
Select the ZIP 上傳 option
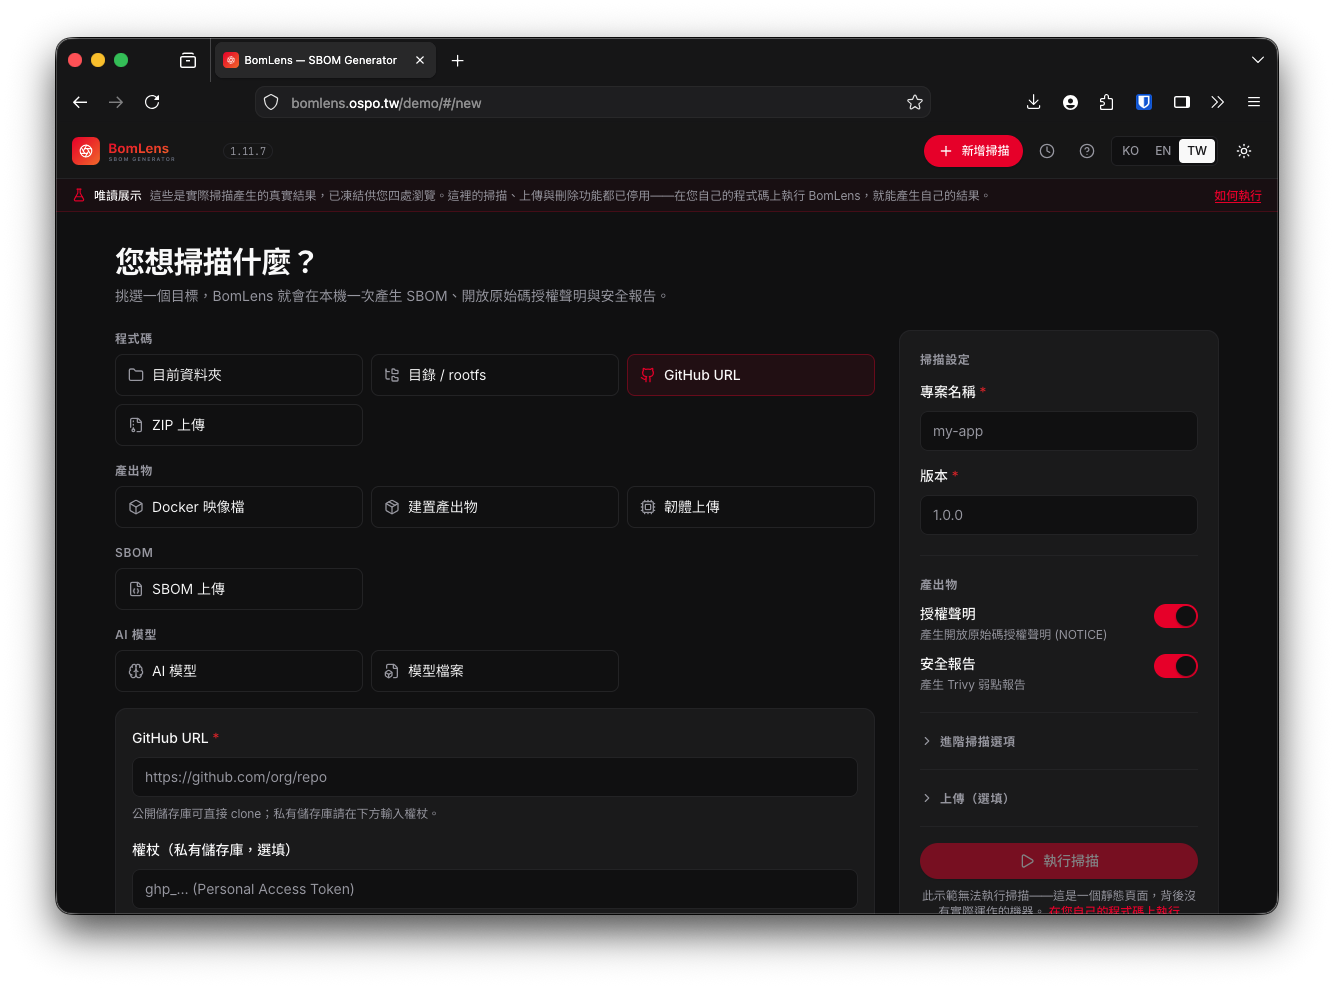click(x=239, y=425)
